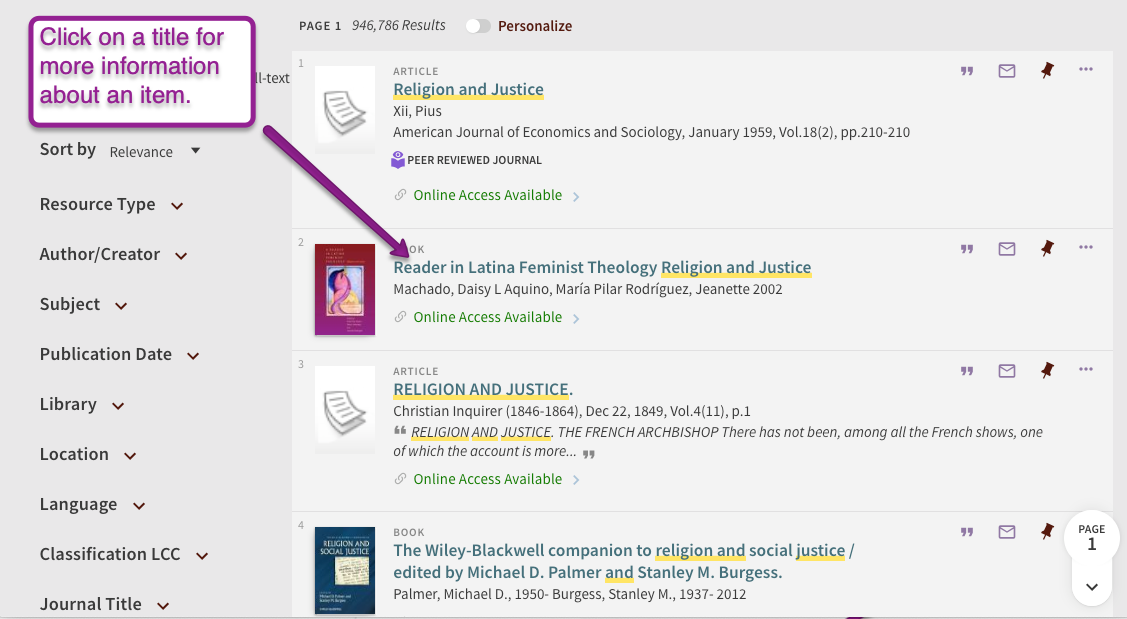The image size is (1127, 619).
Task: Cite the Latina Feminist Theology book
Action: (967, 249)
